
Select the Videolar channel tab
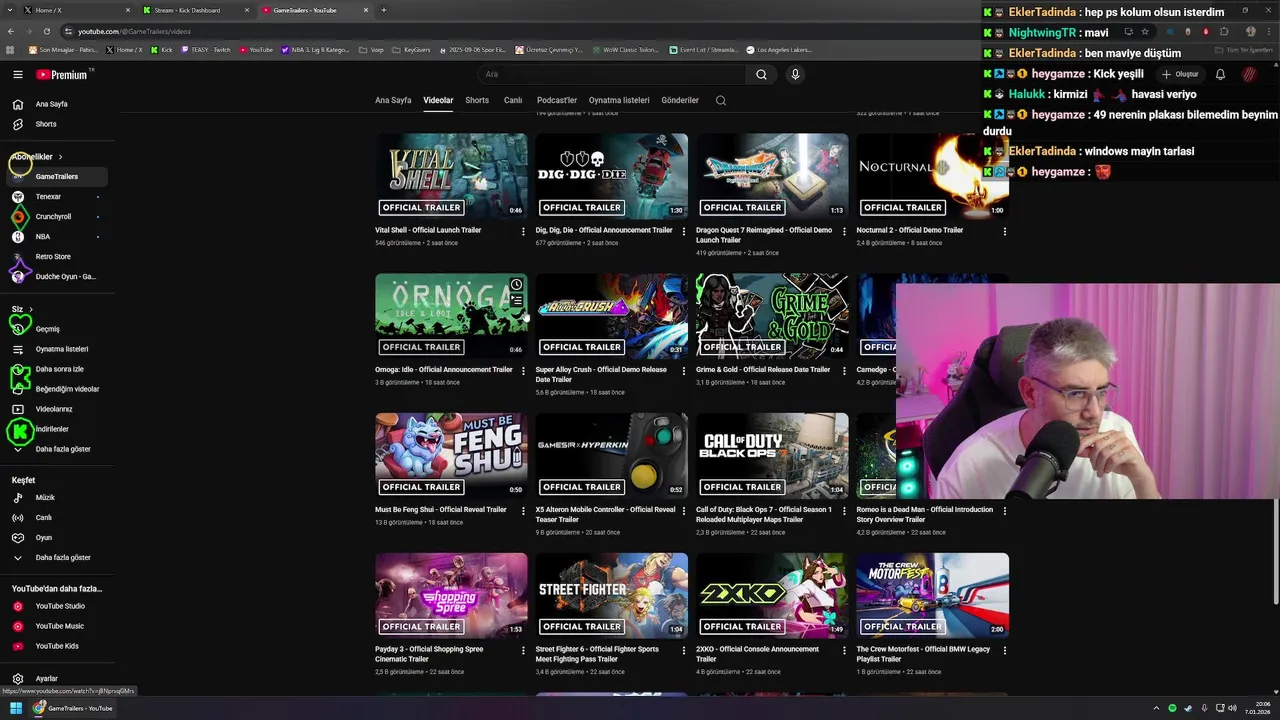pyautogui.click(x=438, y=100)
